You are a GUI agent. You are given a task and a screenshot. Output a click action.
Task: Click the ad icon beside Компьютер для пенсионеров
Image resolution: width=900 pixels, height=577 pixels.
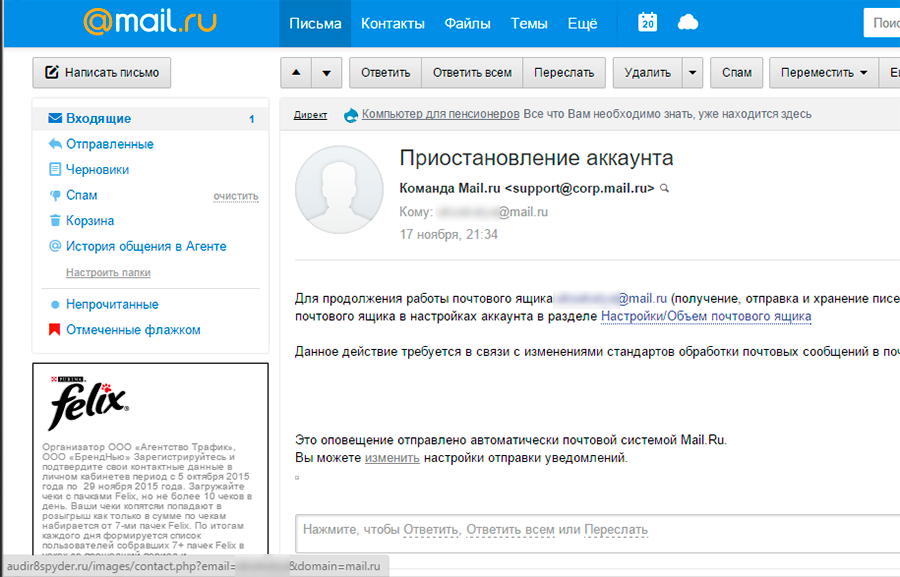click(351, 115)
